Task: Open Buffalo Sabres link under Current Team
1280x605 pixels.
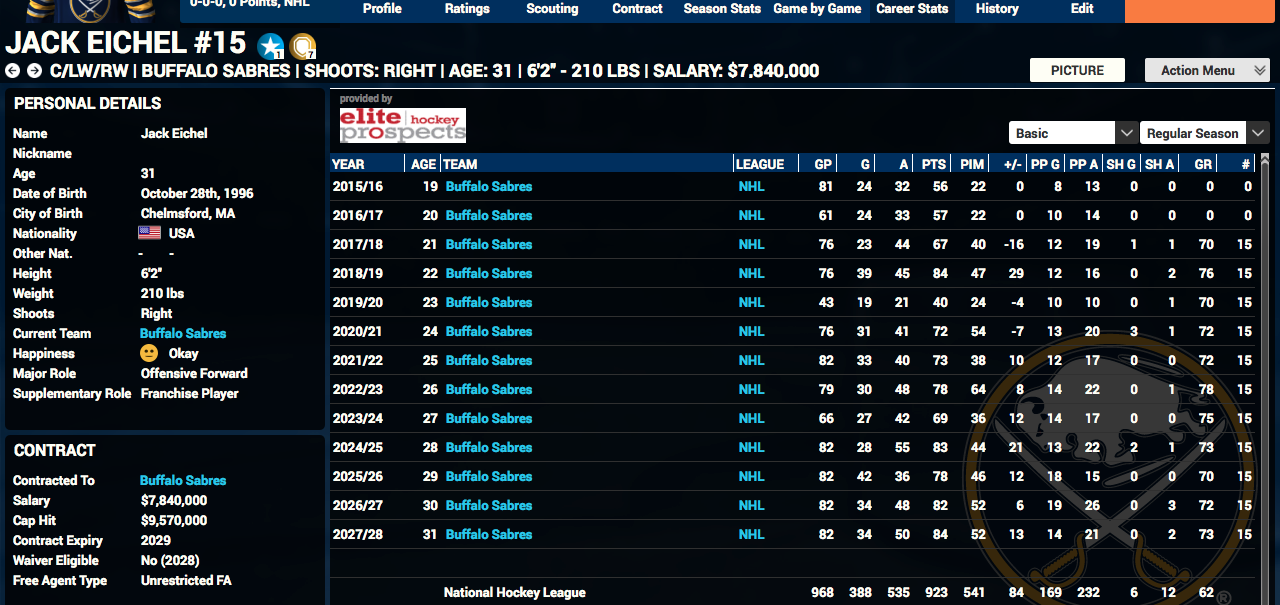Action: pyautogui.click(x=183, y=333)
